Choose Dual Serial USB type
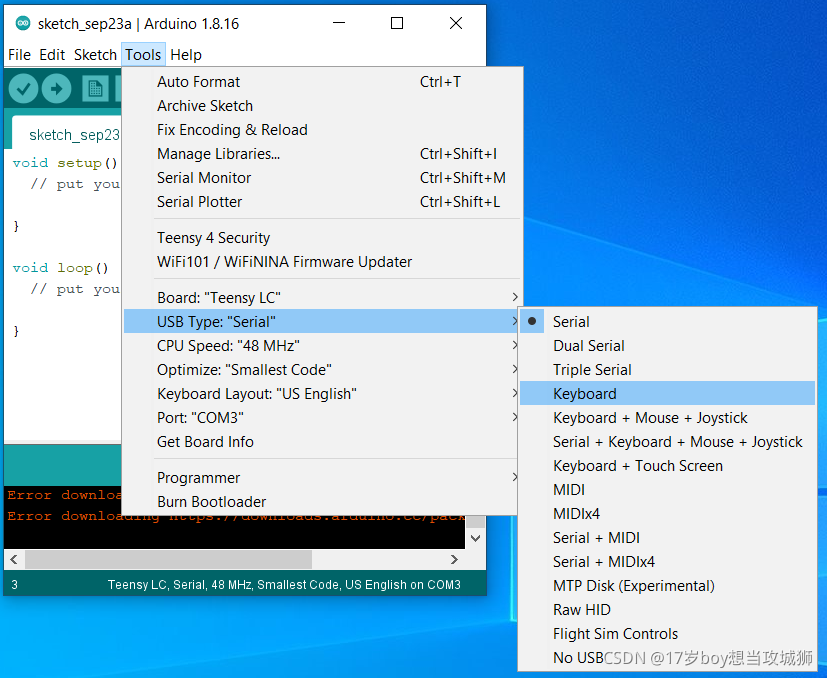The width and height of the screenshot is (827, 678). pos(667,346)
